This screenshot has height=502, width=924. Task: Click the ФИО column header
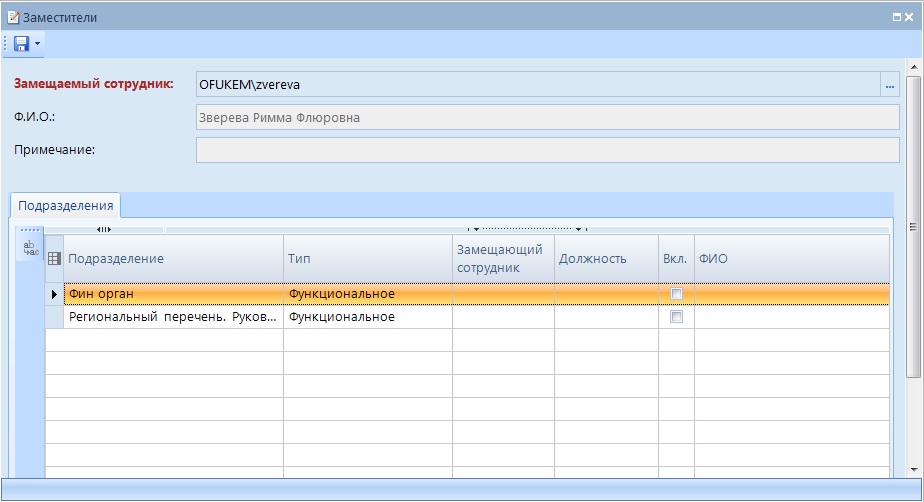[790, 259]
